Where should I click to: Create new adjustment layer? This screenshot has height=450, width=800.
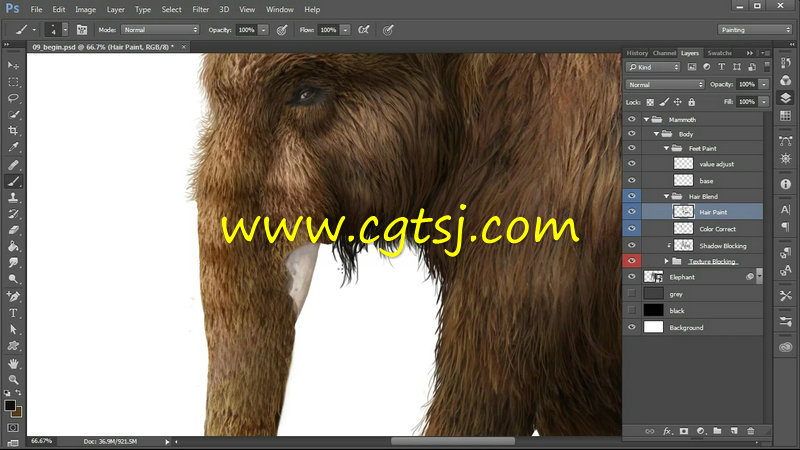[701, 431]
